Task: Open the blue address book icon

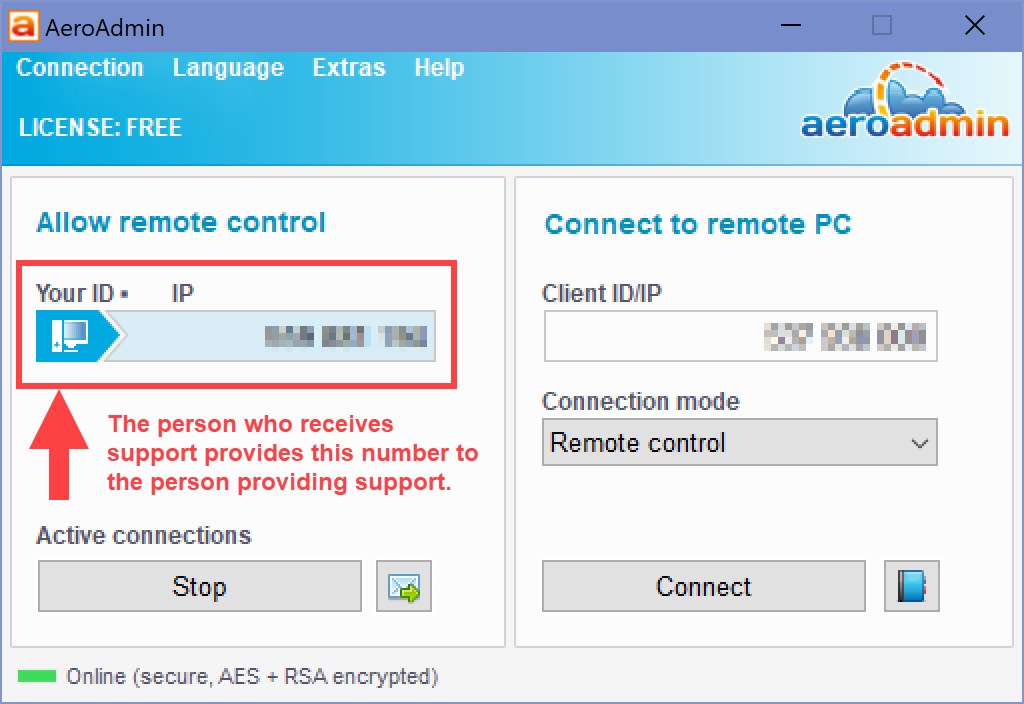Action: pyautogui.click(x=912, y=586)
